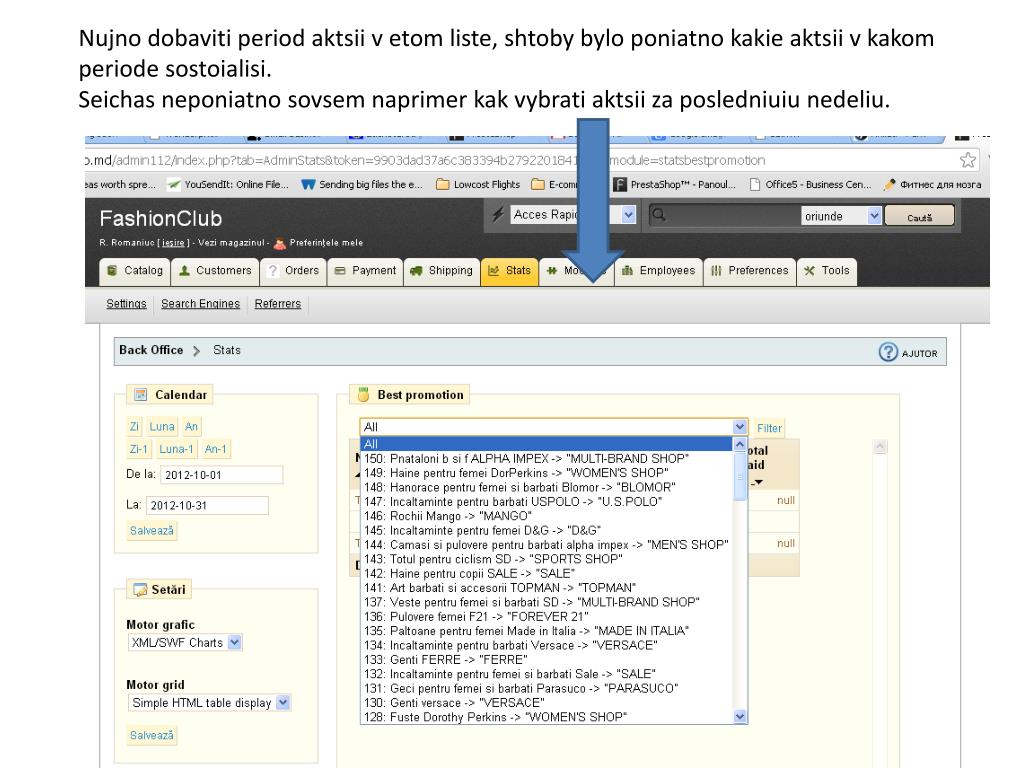The height and width of the screenshot is (768, 1024).
Task: Click the Caută search button
Action: coord(920,216)
